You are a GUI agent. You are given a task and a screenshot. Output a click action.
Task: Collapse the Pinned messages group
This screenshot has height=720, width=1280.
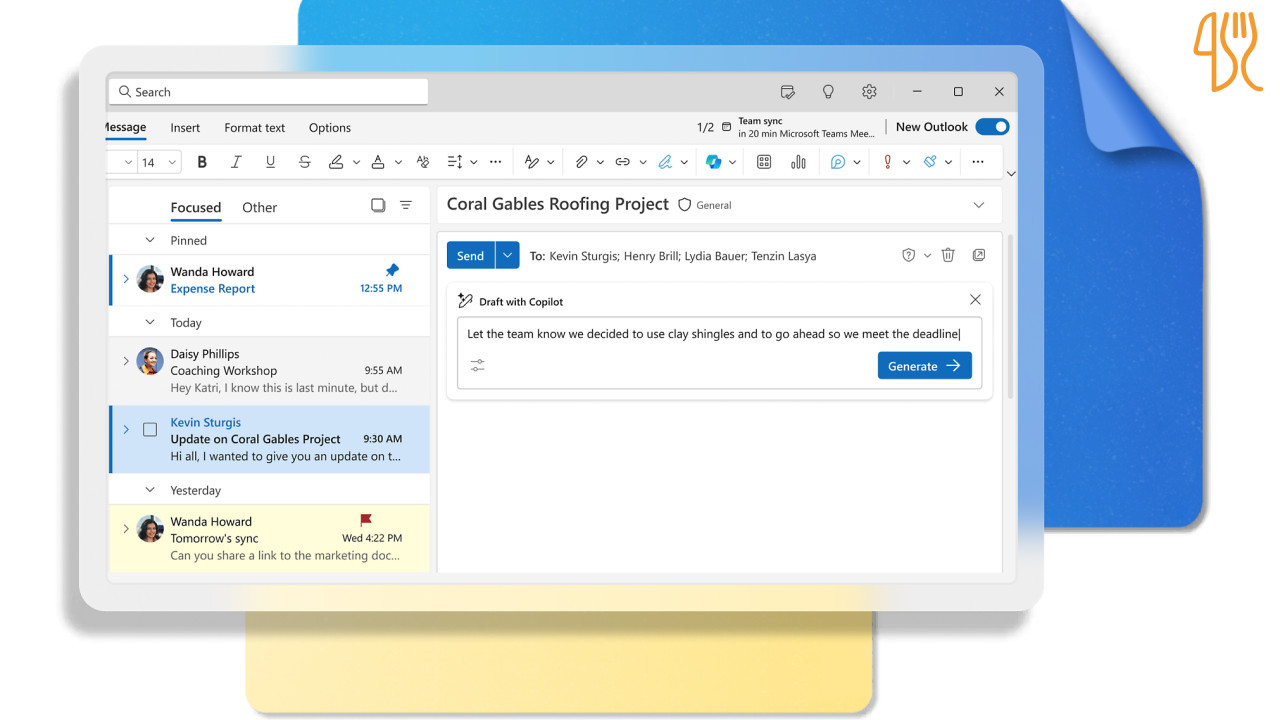(x=150, y=240)
